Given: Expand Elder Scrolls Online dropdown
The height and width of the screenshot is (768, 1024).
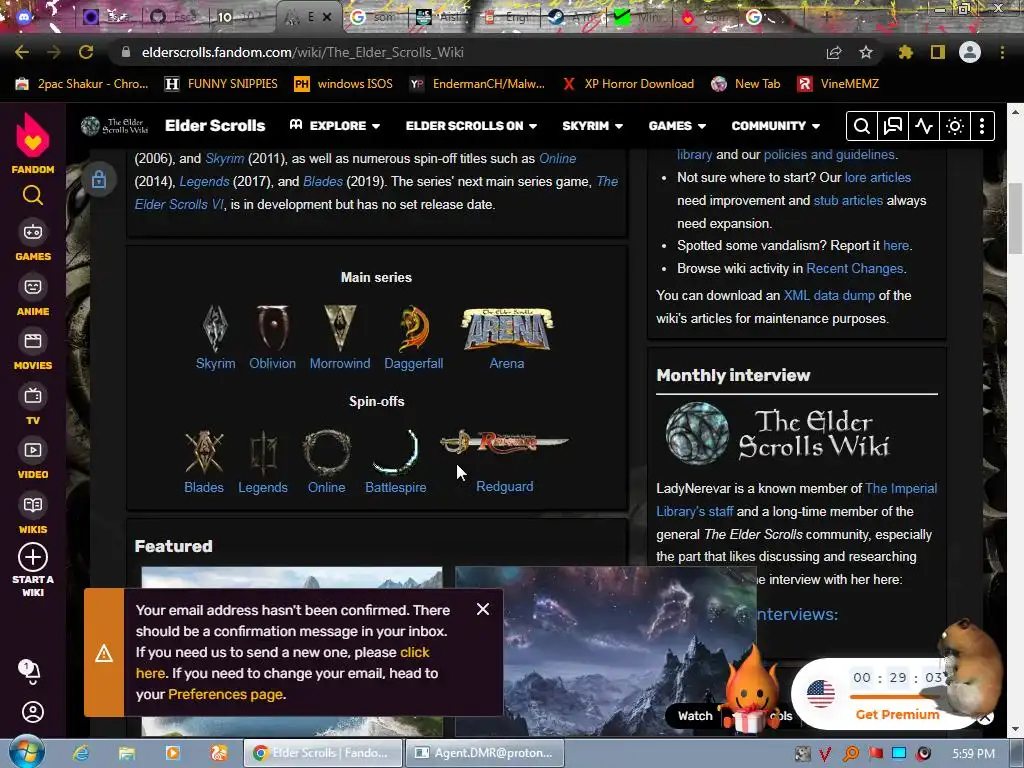Looking at the screenshot, I should (x=471, y=126).
